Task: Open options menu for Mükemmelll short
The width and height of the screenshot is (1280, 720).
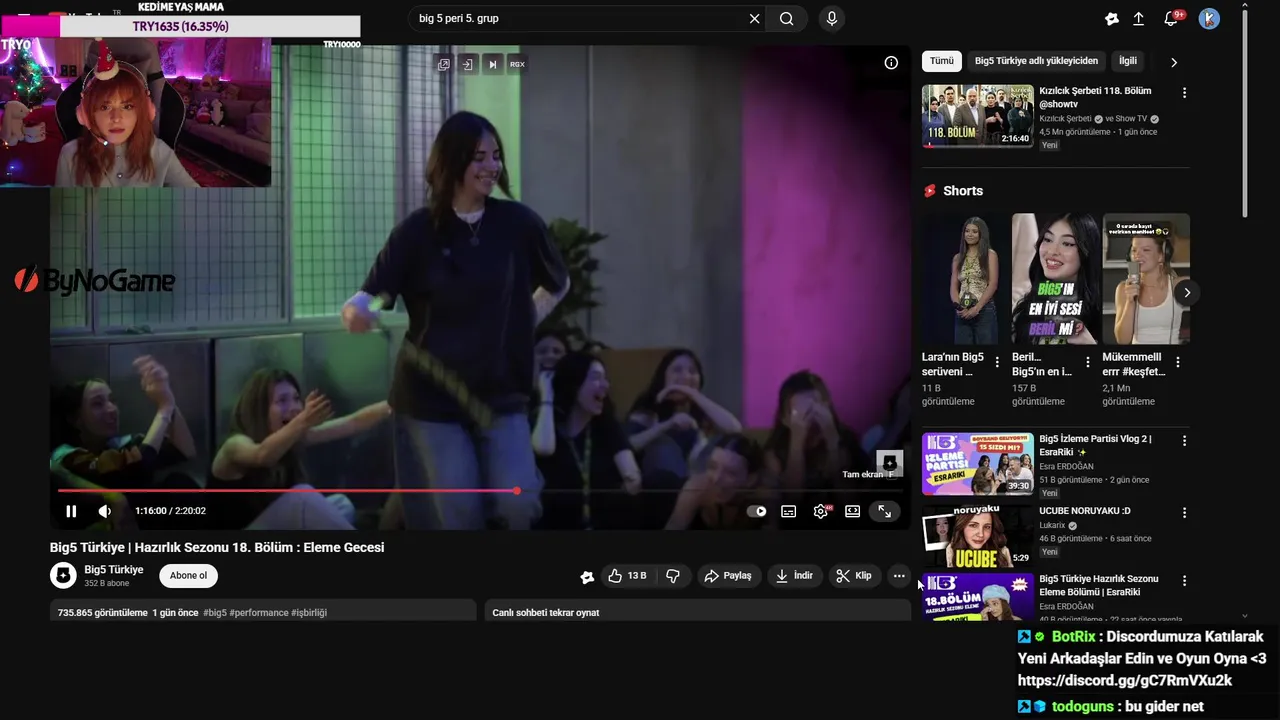Action: pos(1178,362)
